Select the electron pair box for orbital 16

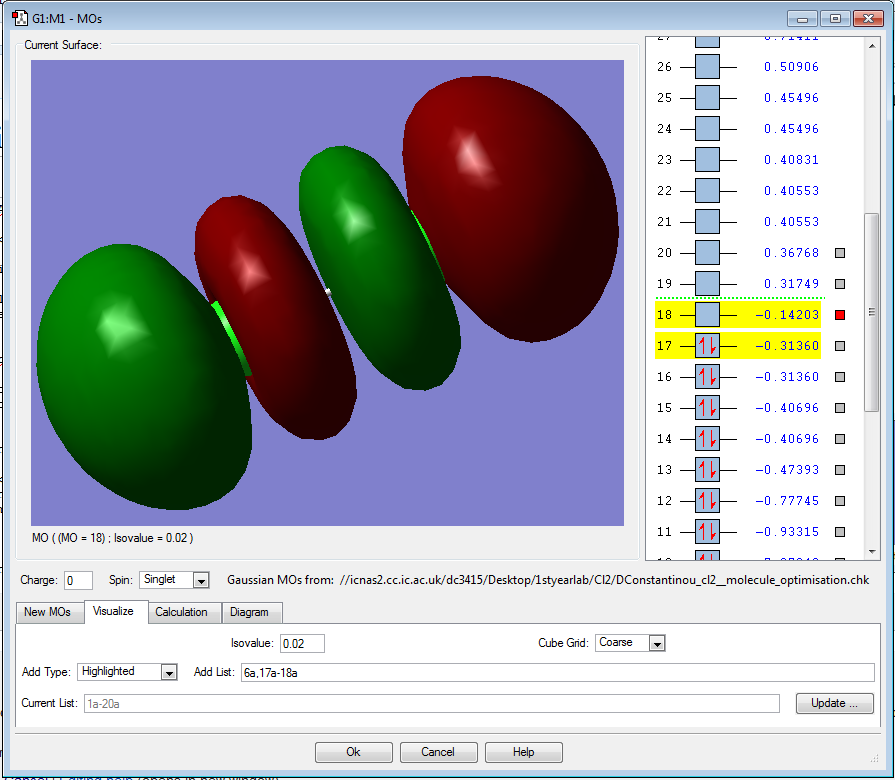(x=707, y=377)
